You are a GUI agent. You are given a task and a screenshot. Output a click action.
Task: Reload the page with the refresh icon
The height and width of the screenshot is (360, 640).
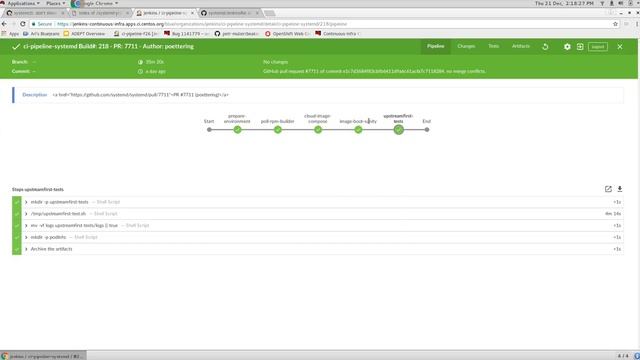click(x=23, y=24)
